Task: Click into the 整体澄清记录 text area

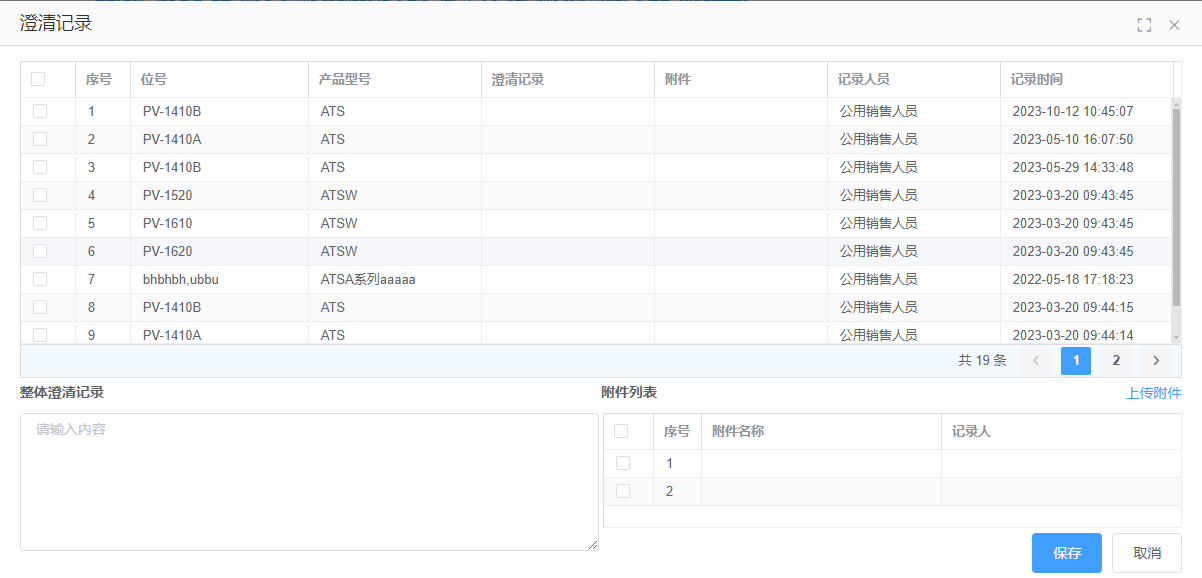Action: pyautogui.click(x=309, y=482)
